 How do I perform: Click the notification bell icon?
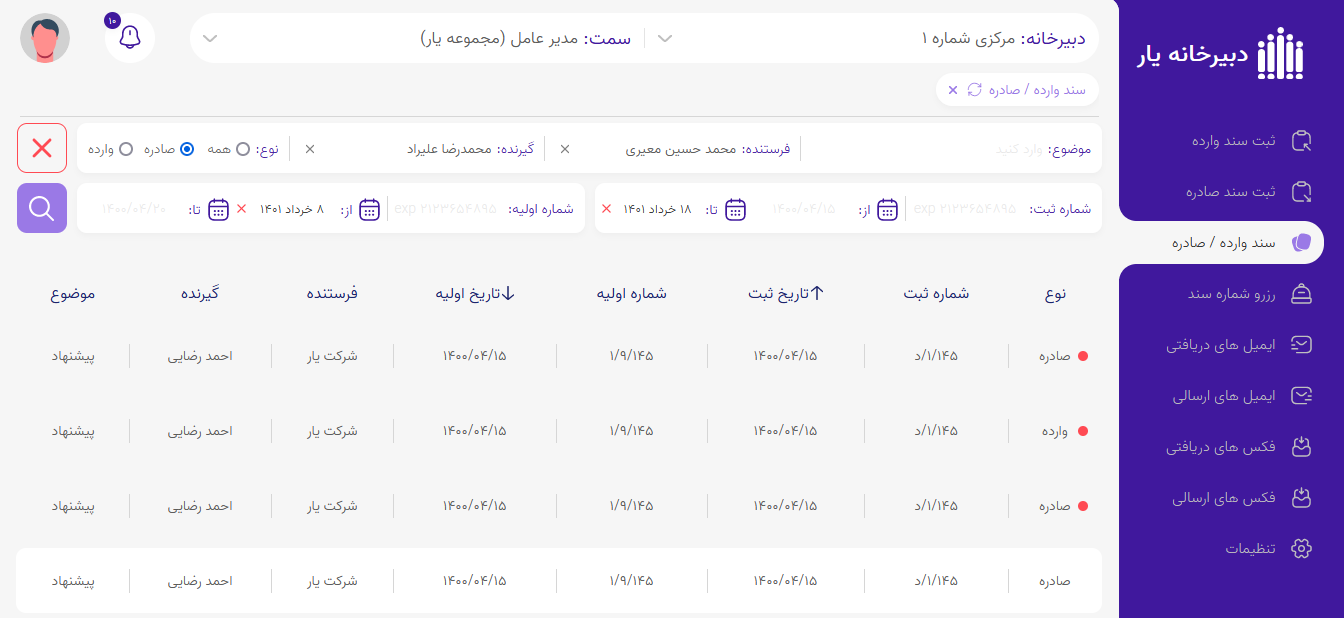click(129, 37)
